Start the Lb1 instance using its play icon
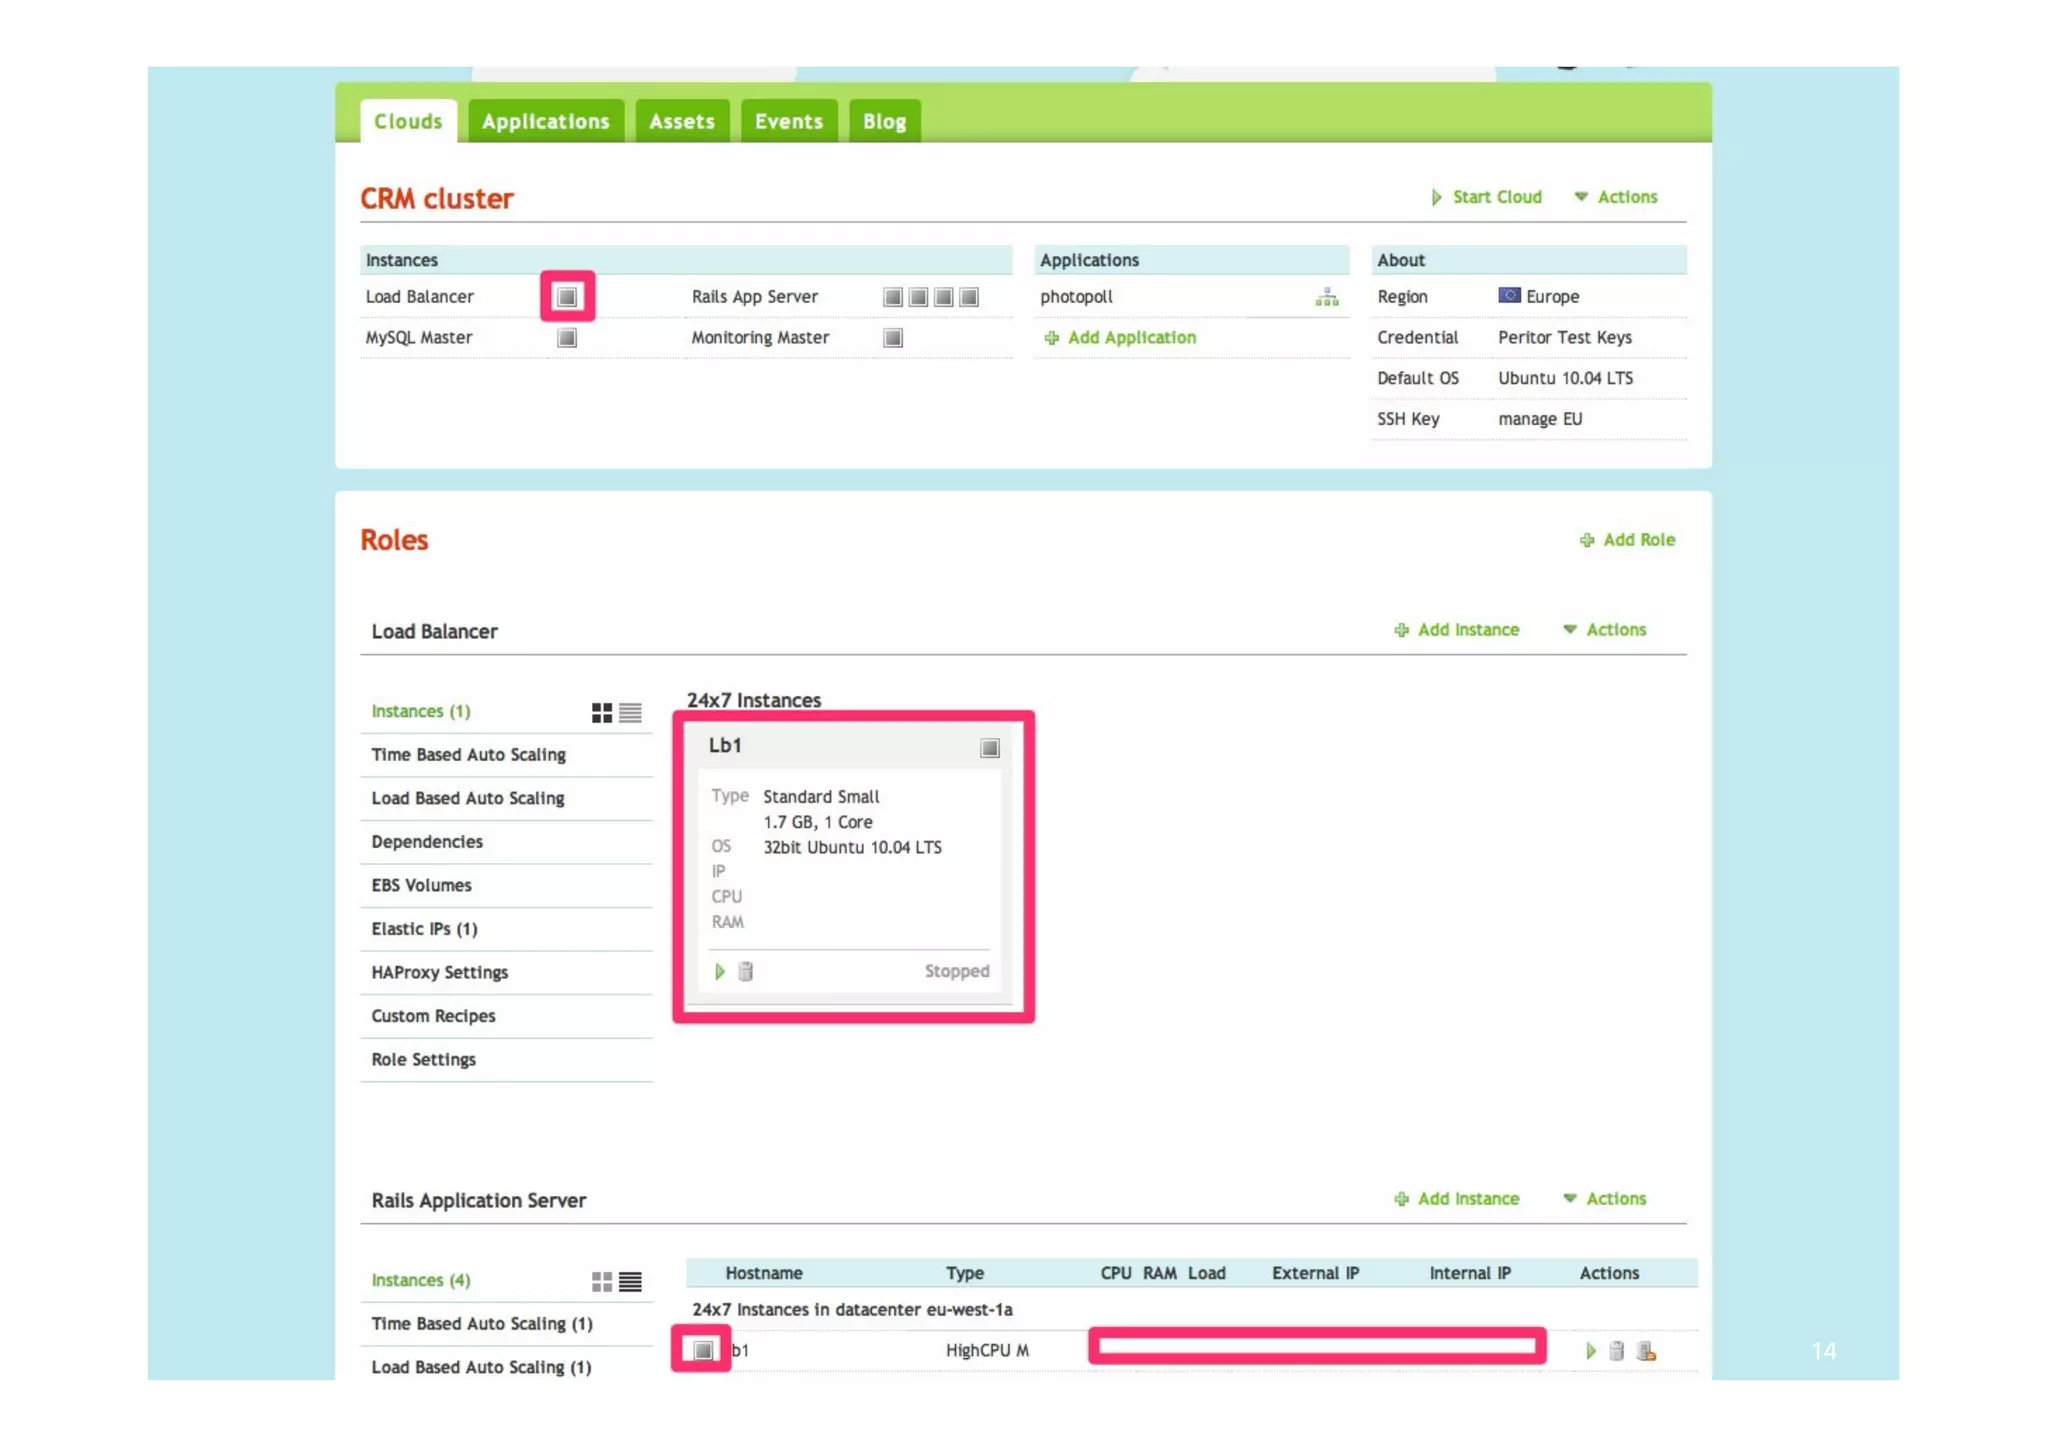The height and width of the screenshot is (1447, 2048). pyautogui.click(x=719, y=971)
